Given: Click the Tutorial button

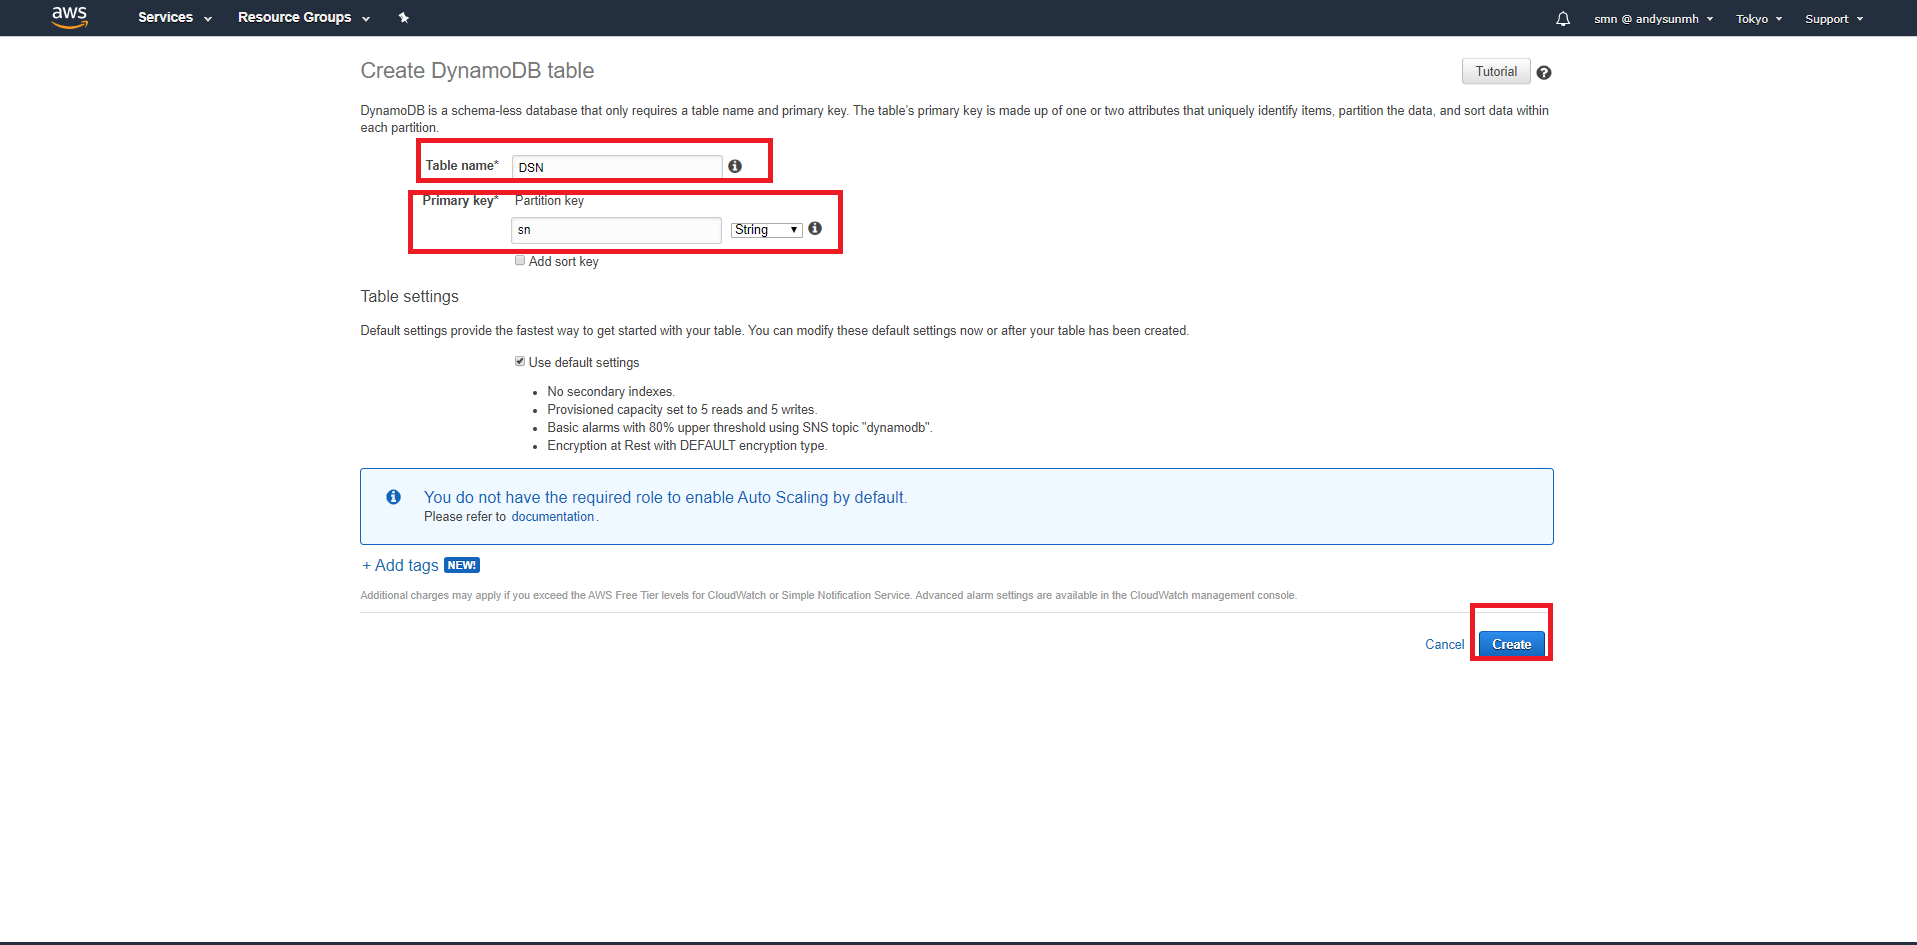Looking at the screenshot, I should click(x=1496, y=72).
